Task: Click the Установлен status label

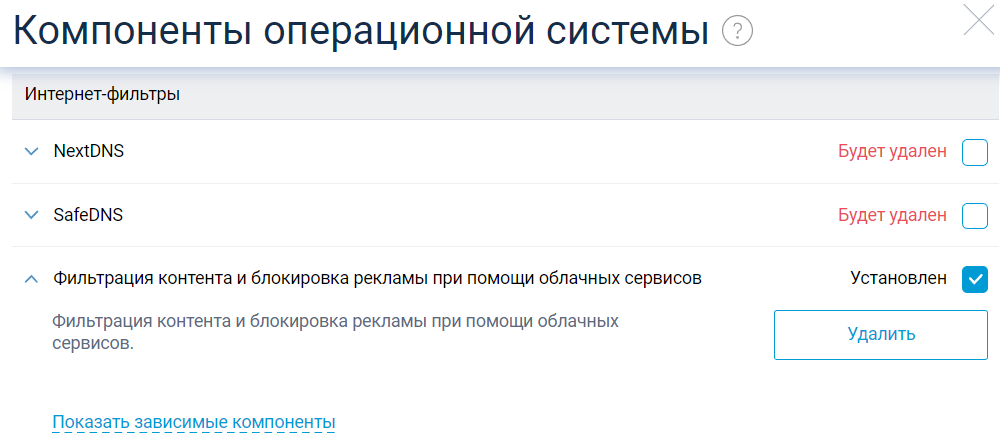Action: tap(898, 279)
